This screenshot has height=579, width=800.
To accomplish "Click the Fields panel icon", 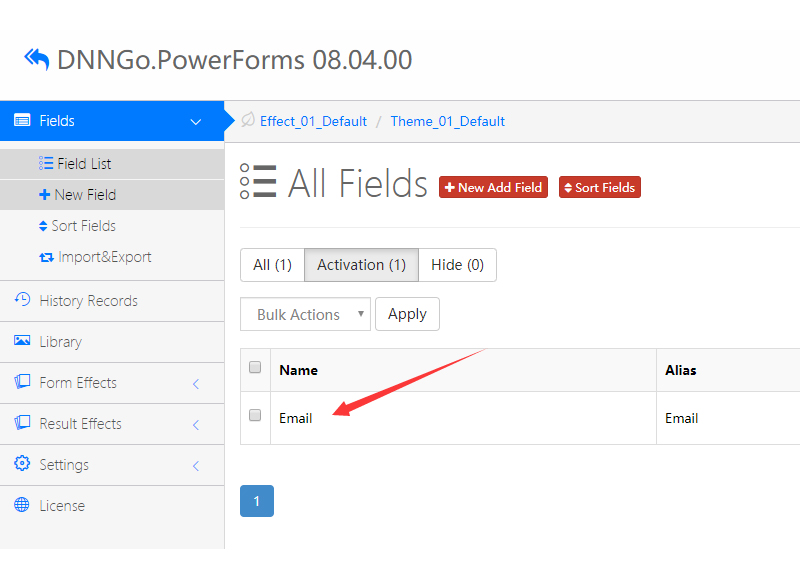I will pyautogui.click(x=22, y=121).
